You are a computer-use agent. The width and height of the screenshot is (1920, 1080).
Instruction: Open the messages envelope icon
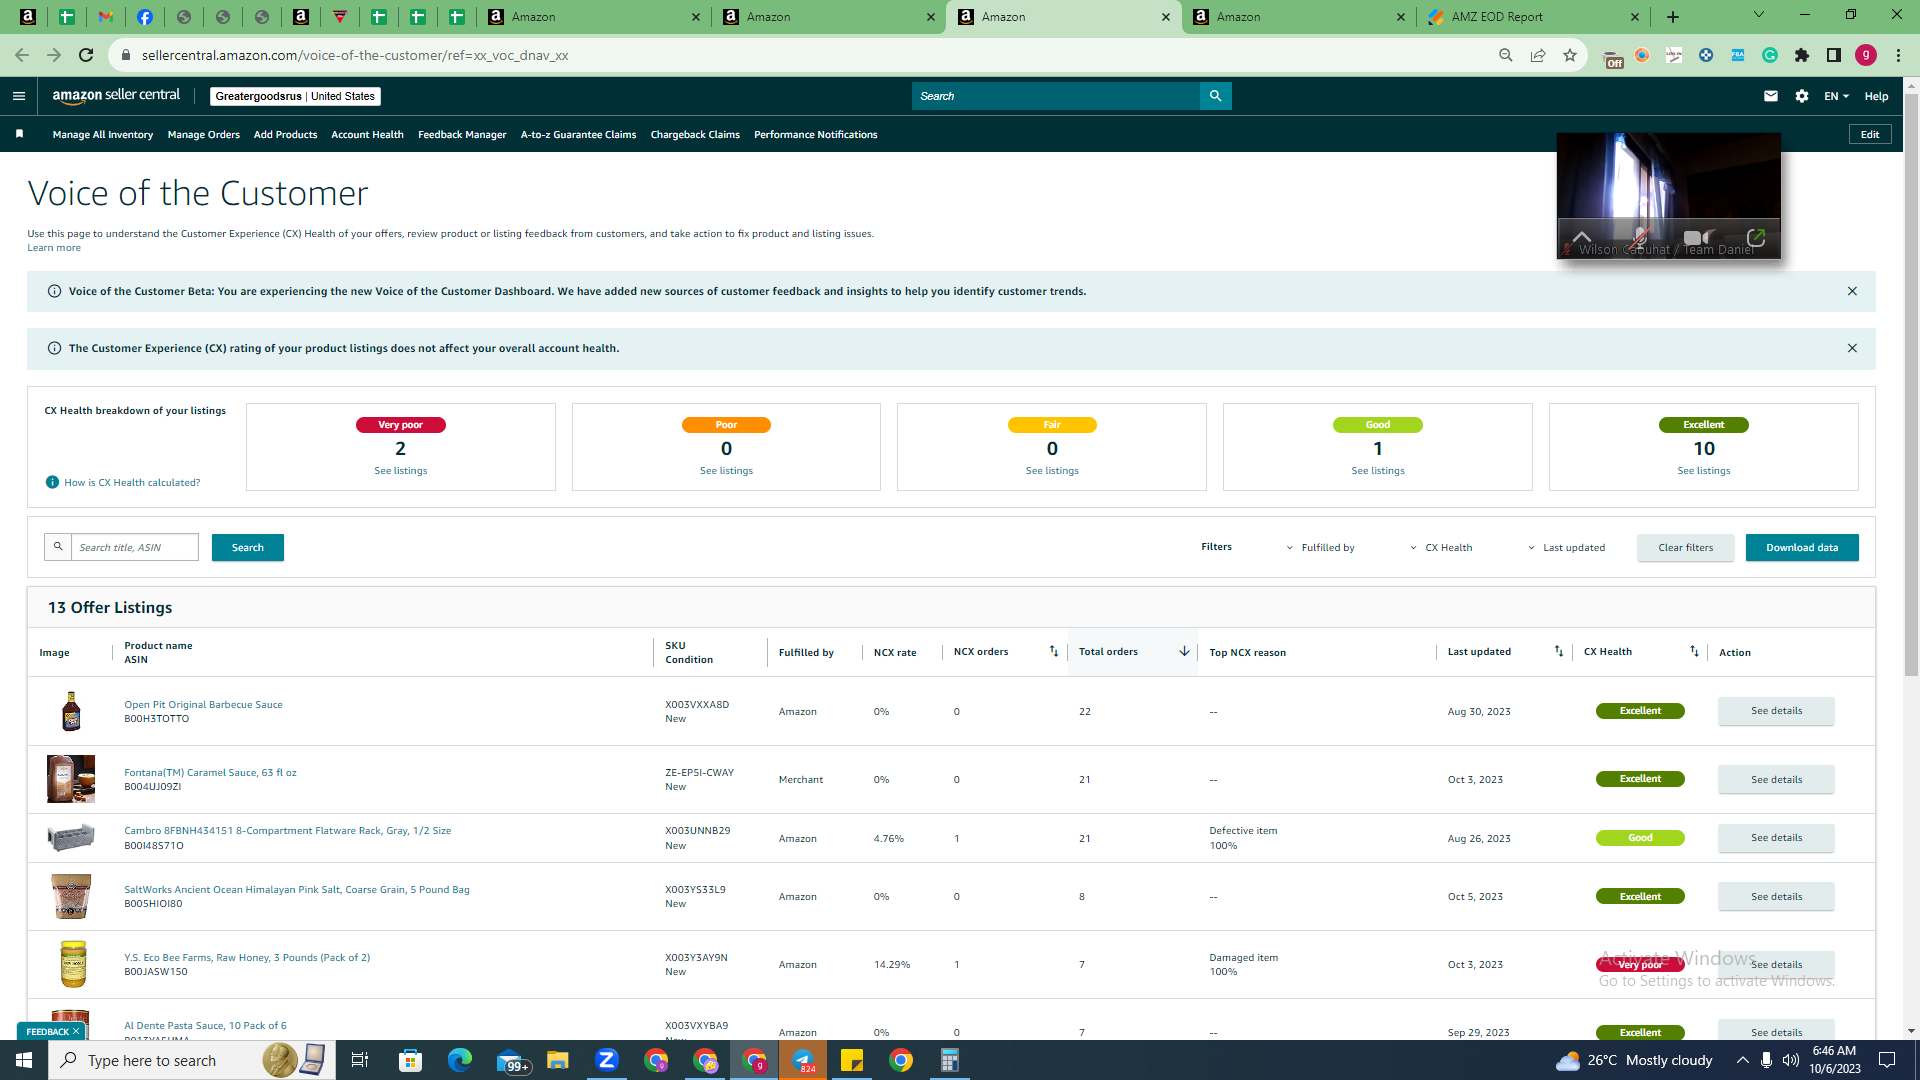(1771, 96)
